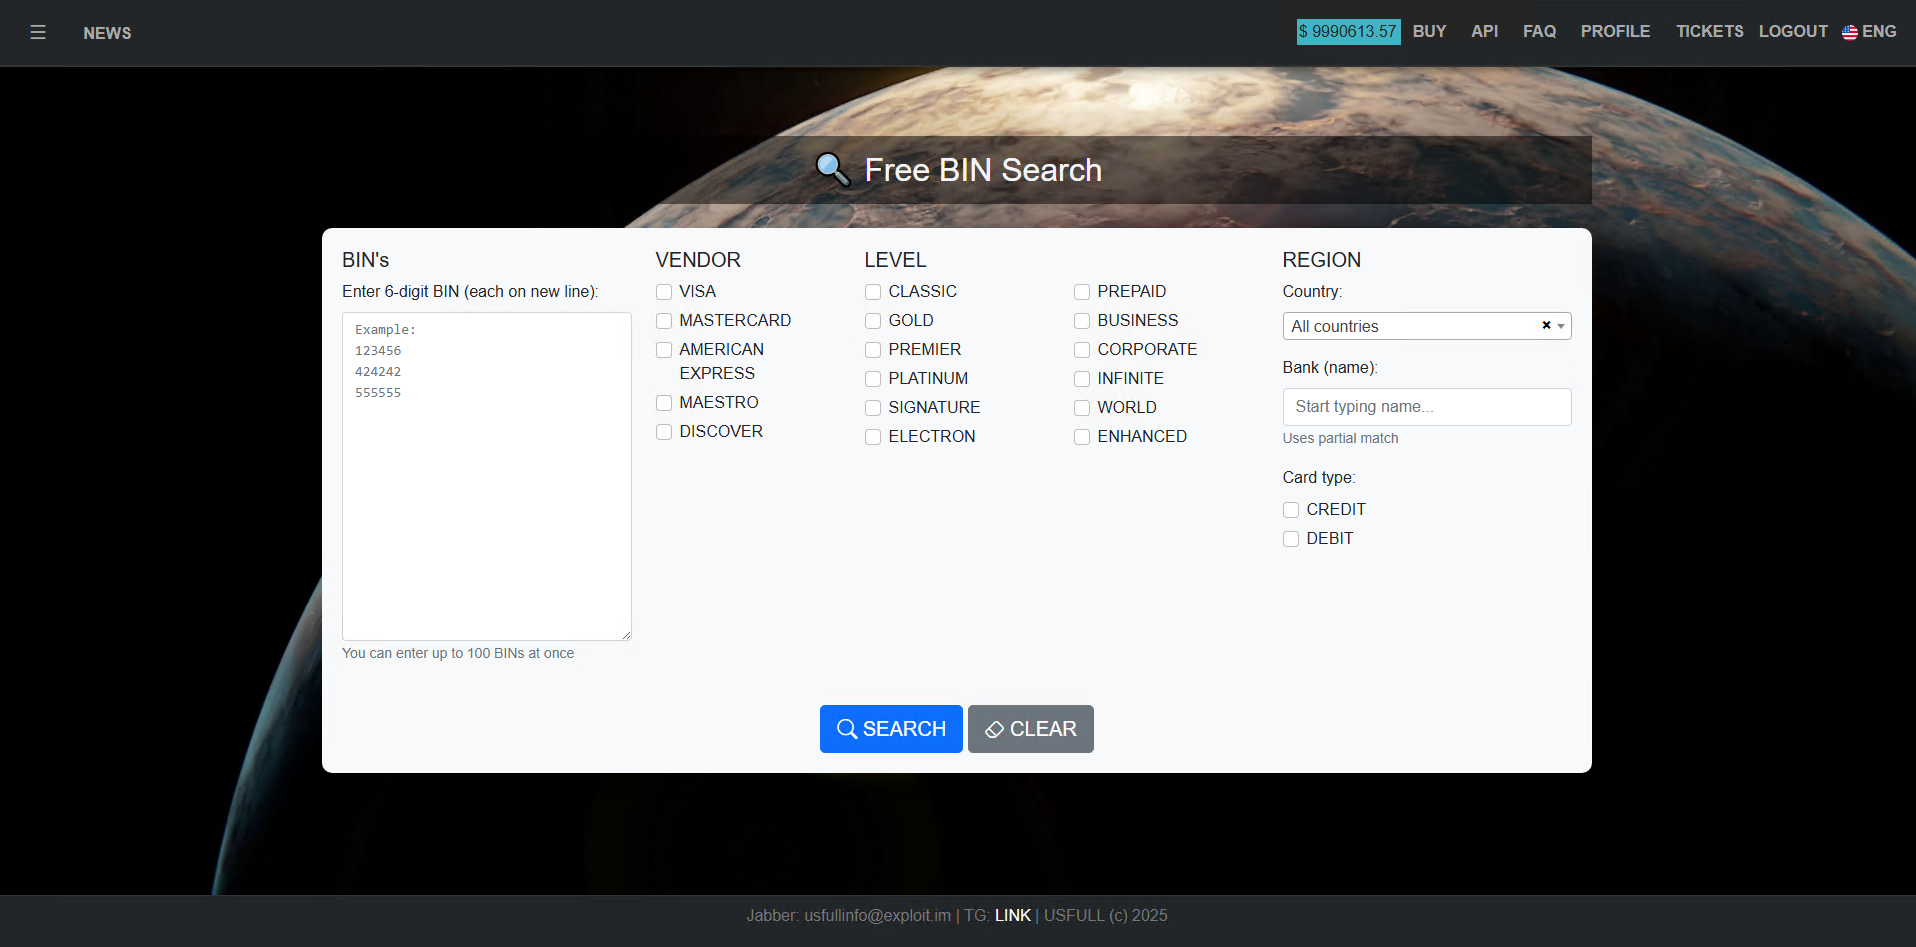The width and height of the screenshot is (1916, 947).
Task: Open the hamburger menu icon
Action: coord(38,33)
